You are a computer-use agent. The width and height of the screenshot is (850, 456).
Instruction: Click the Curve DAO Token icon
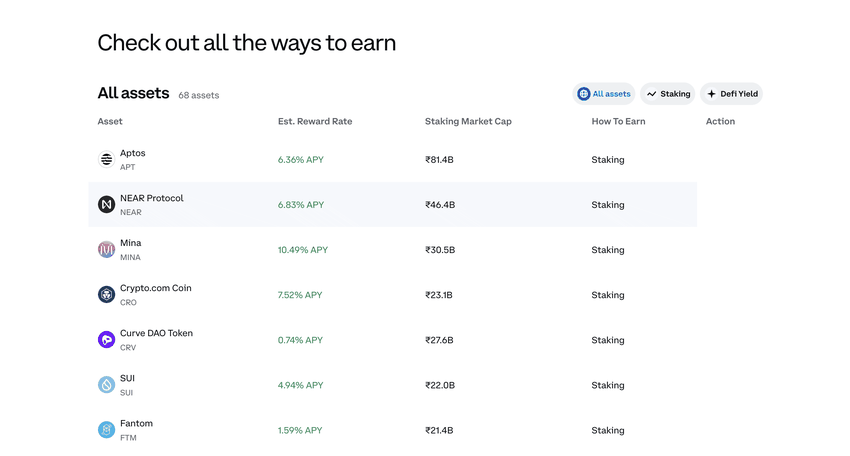(x=106, y=340)
